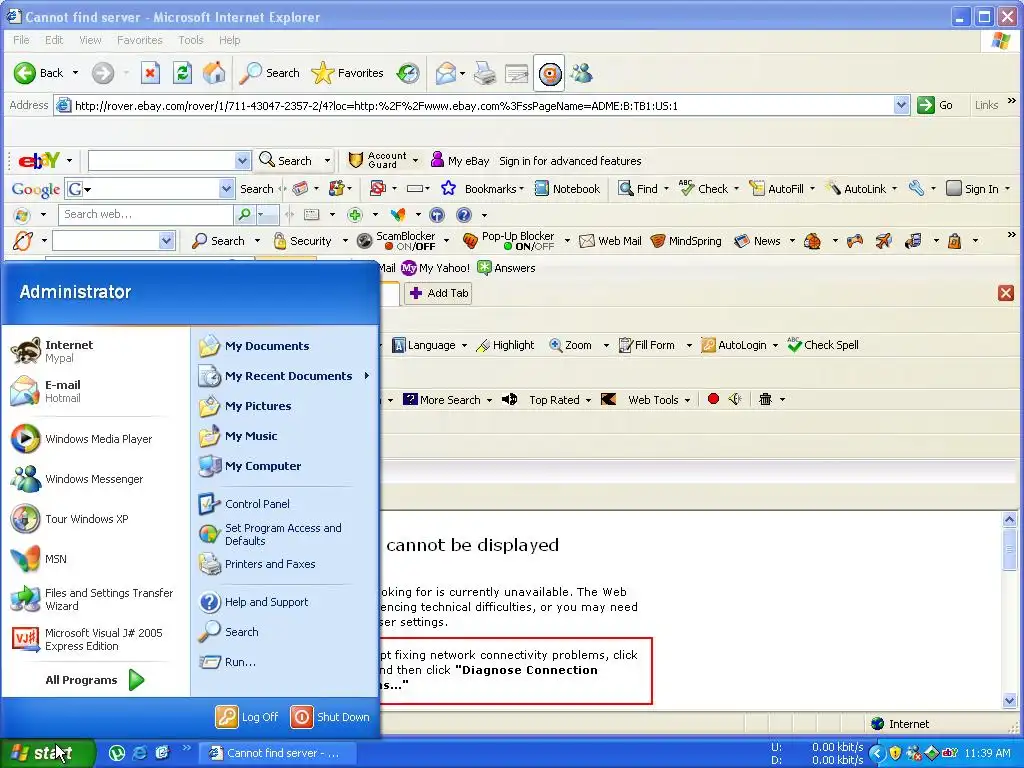Viewport: 1024px width, 768px height.
Task: Open the Language dropdown arrow
Action: click(464, 345)
